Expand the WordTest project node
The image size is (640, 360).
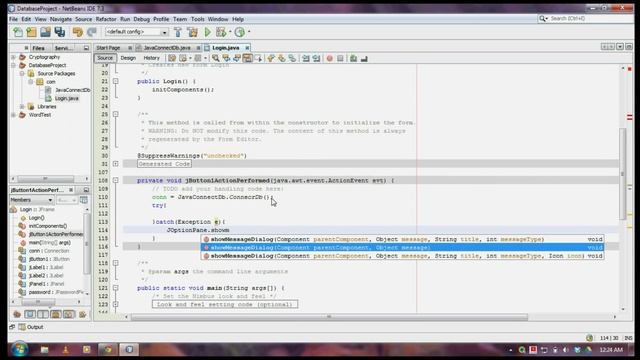(13, 115)
